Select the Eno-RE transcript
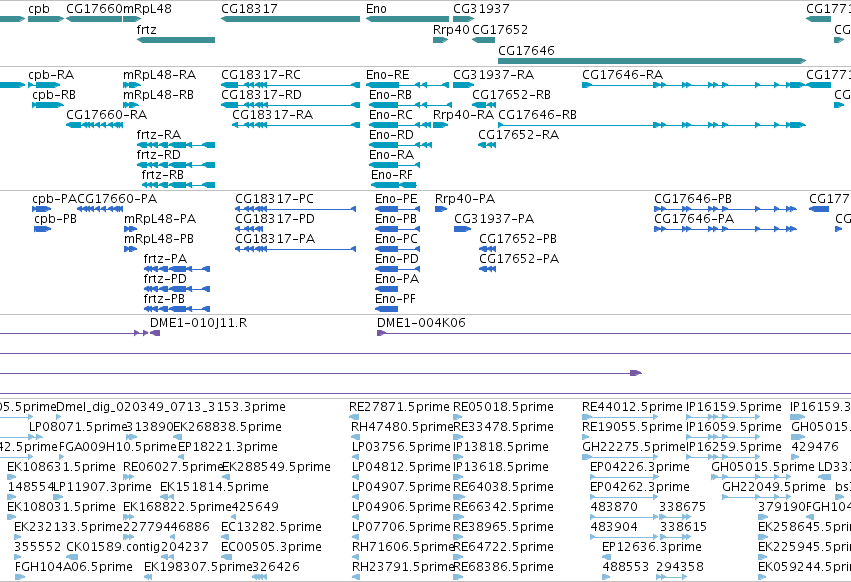This screenshot has width=851, height=582. point(407,85)
